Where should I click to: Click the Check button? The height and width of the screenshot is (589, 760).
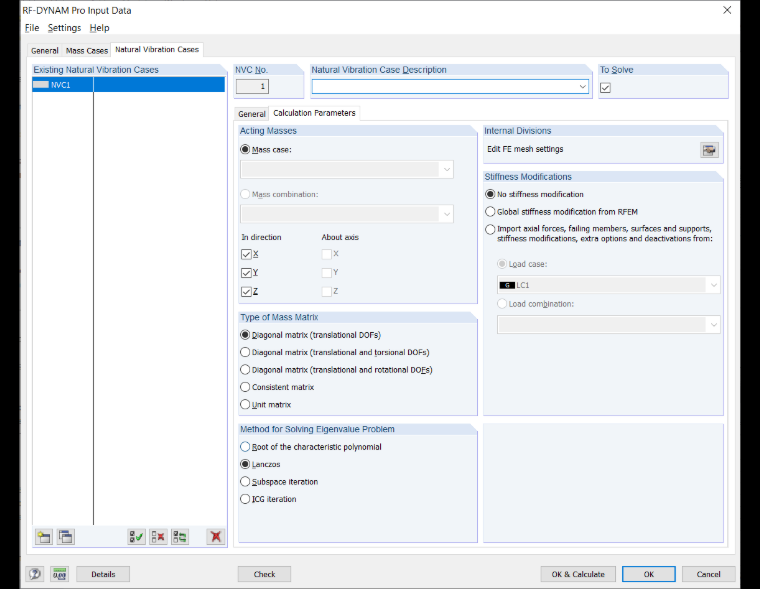click(264, 574)
